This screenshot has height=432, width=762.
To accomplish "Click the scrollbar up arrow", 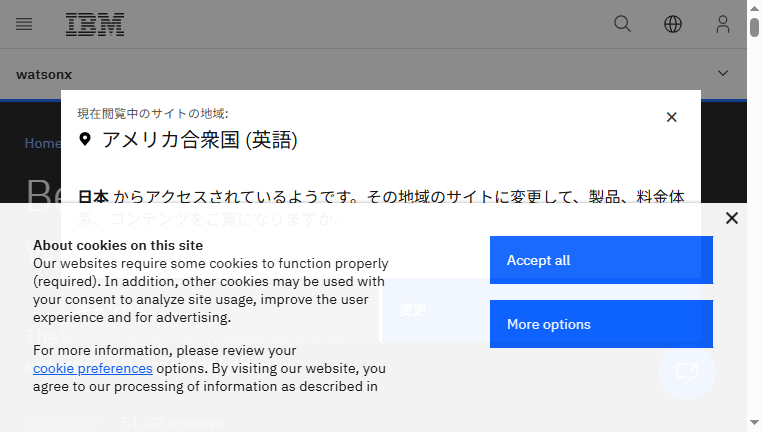I will (754, 8).
